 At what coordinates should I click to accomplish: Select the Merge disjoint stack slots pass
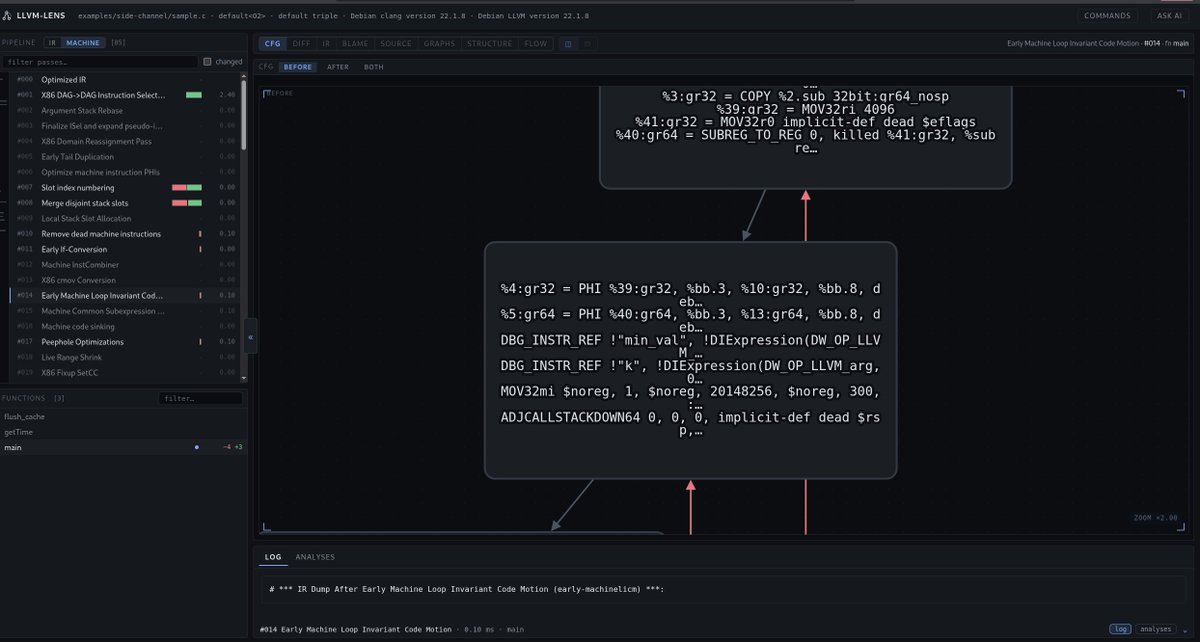pyautogui.click(x=123, y=203)
